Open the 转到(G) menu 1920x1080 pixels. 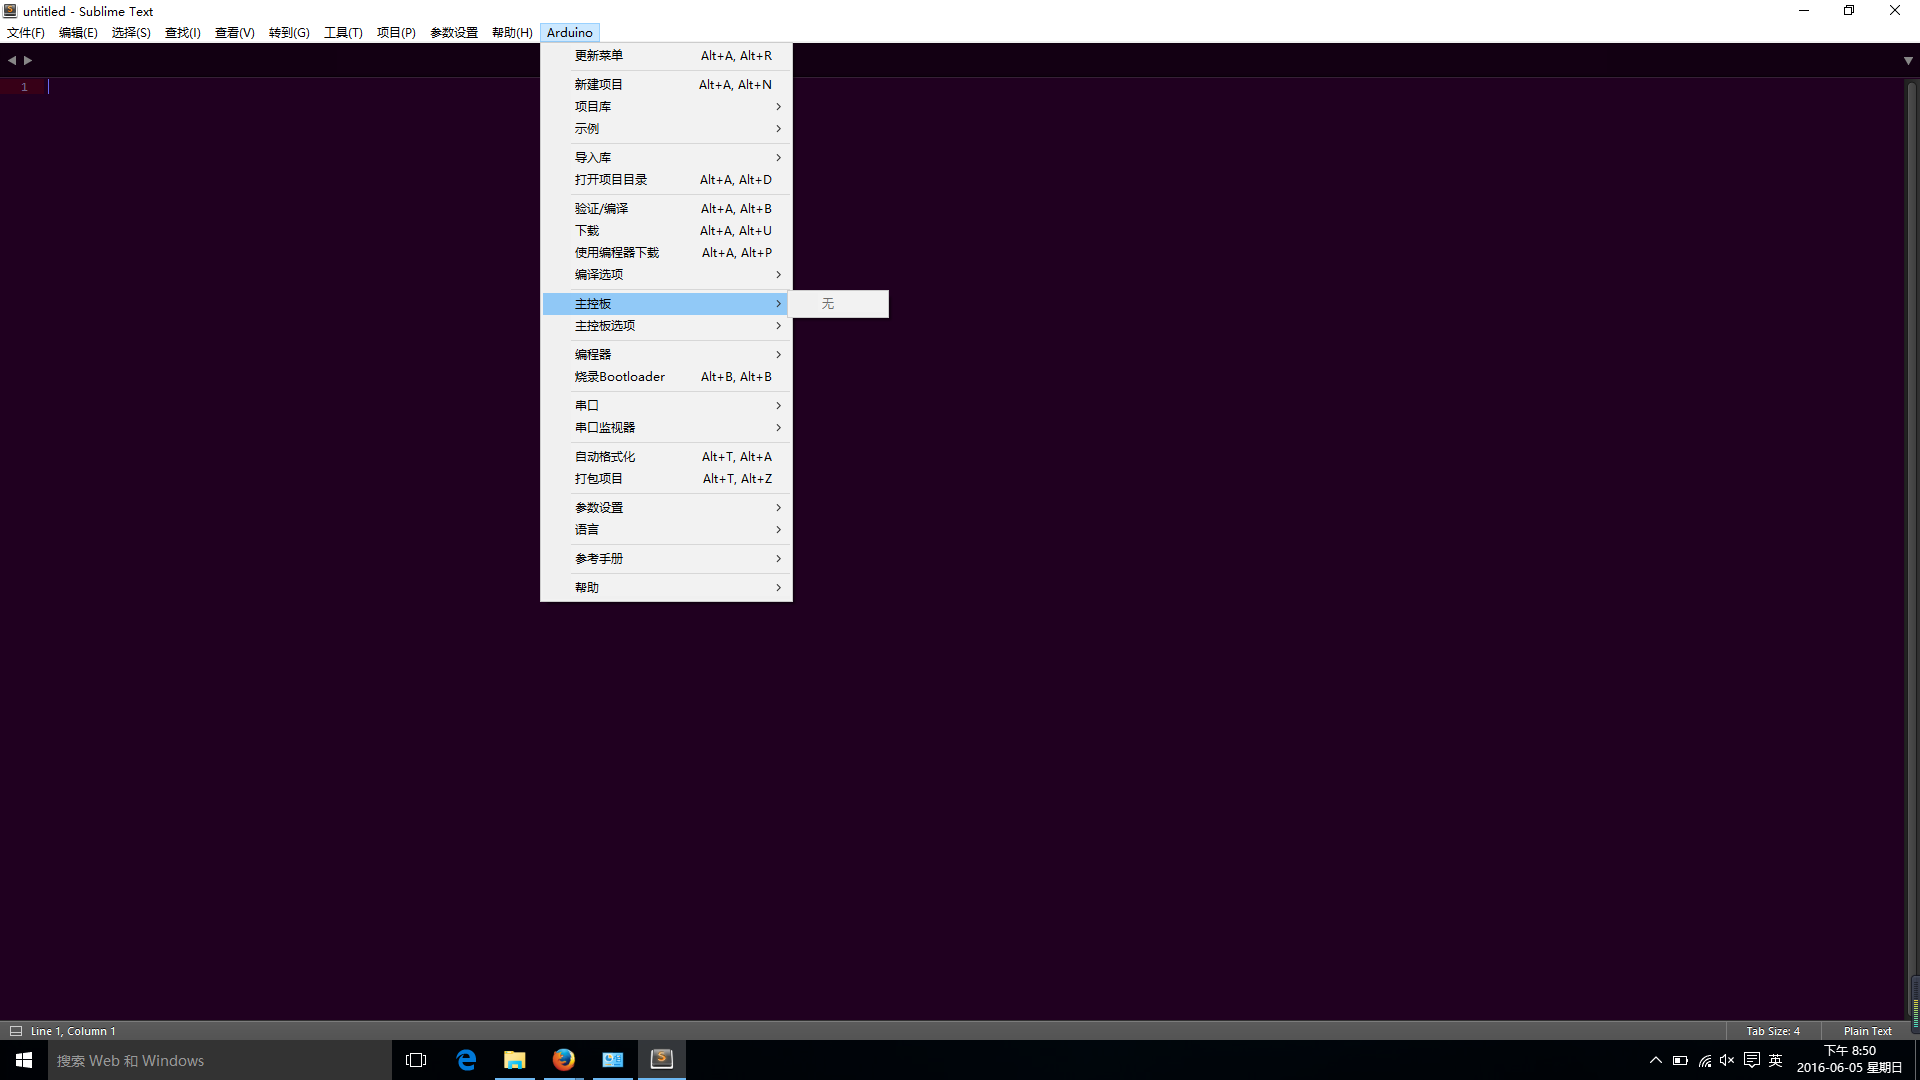[x=289, y=33]
